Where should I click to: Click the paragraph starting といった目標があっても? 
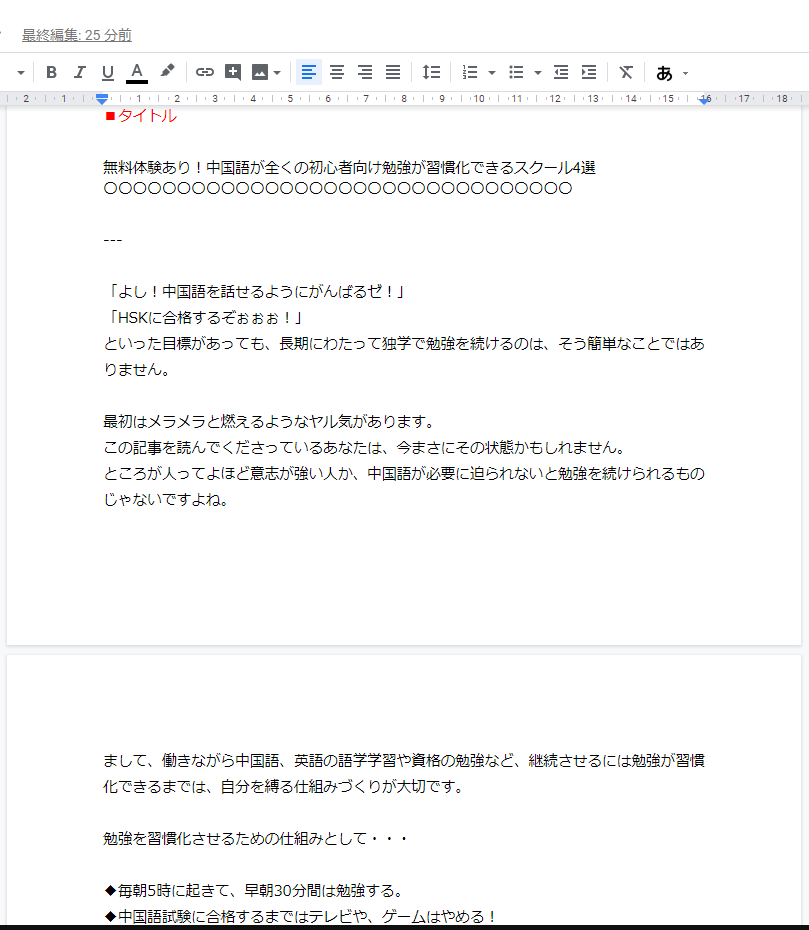(404, 356)
